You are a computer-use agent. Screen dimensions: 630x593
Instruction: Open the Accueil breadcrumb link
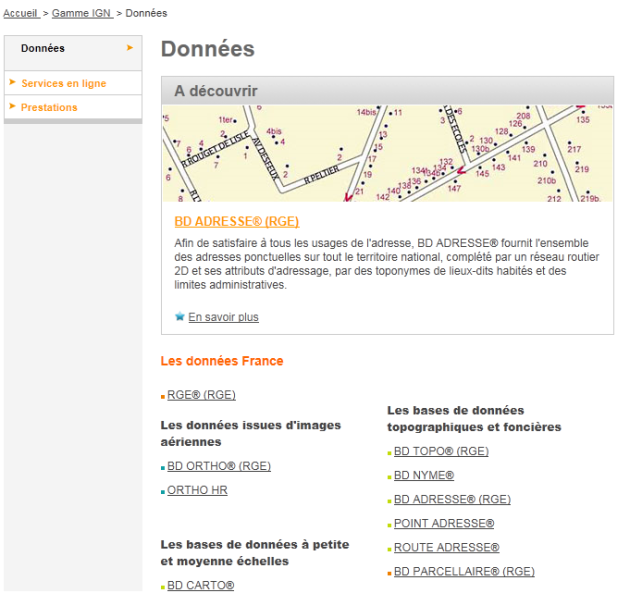click(21, 13)
